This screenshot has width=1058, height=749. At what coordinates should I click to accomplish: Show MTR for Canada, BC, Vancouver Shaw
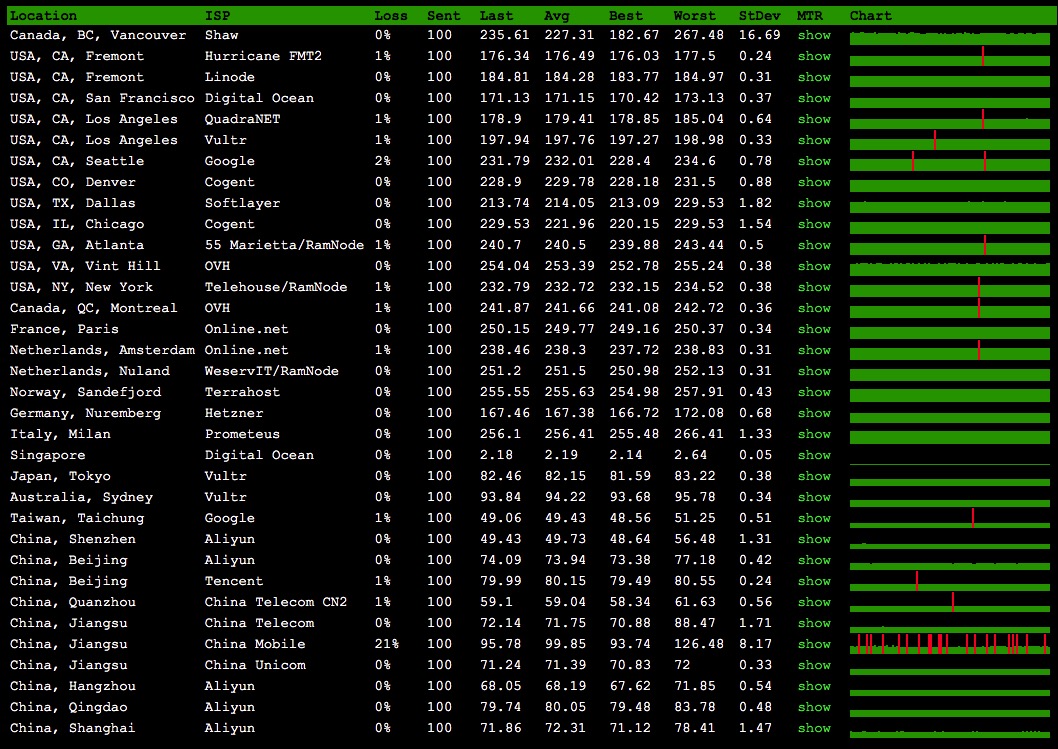tap(814, 35)
